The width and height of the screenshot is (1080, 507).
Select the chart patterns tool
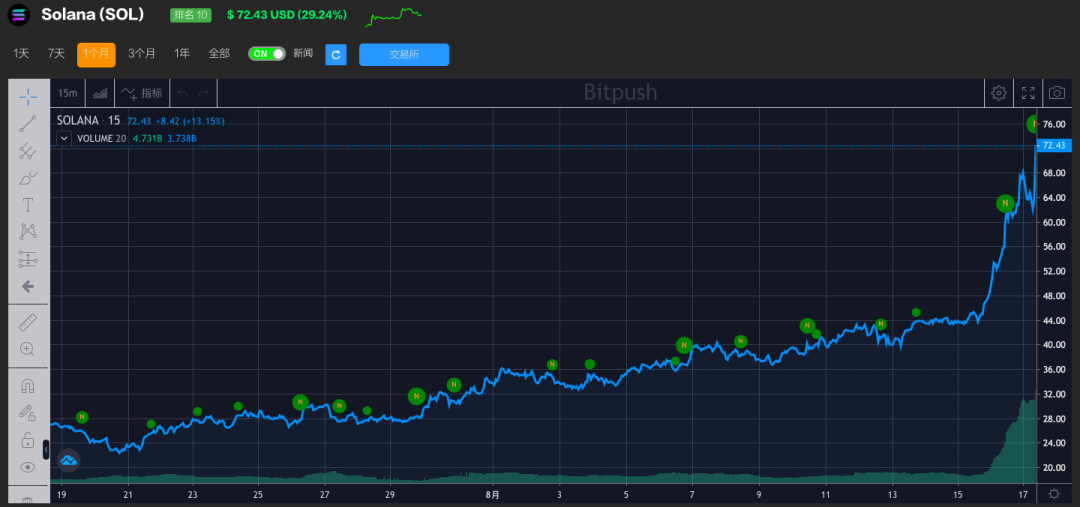pos(28,231)
